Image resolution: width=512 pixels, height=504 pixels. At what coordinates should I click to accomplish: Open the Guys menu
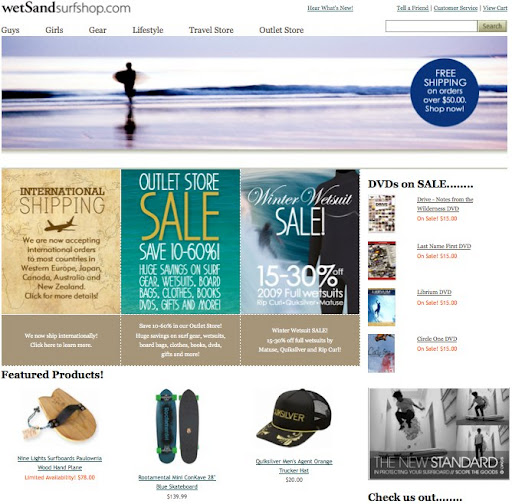(x=10, y=30)
